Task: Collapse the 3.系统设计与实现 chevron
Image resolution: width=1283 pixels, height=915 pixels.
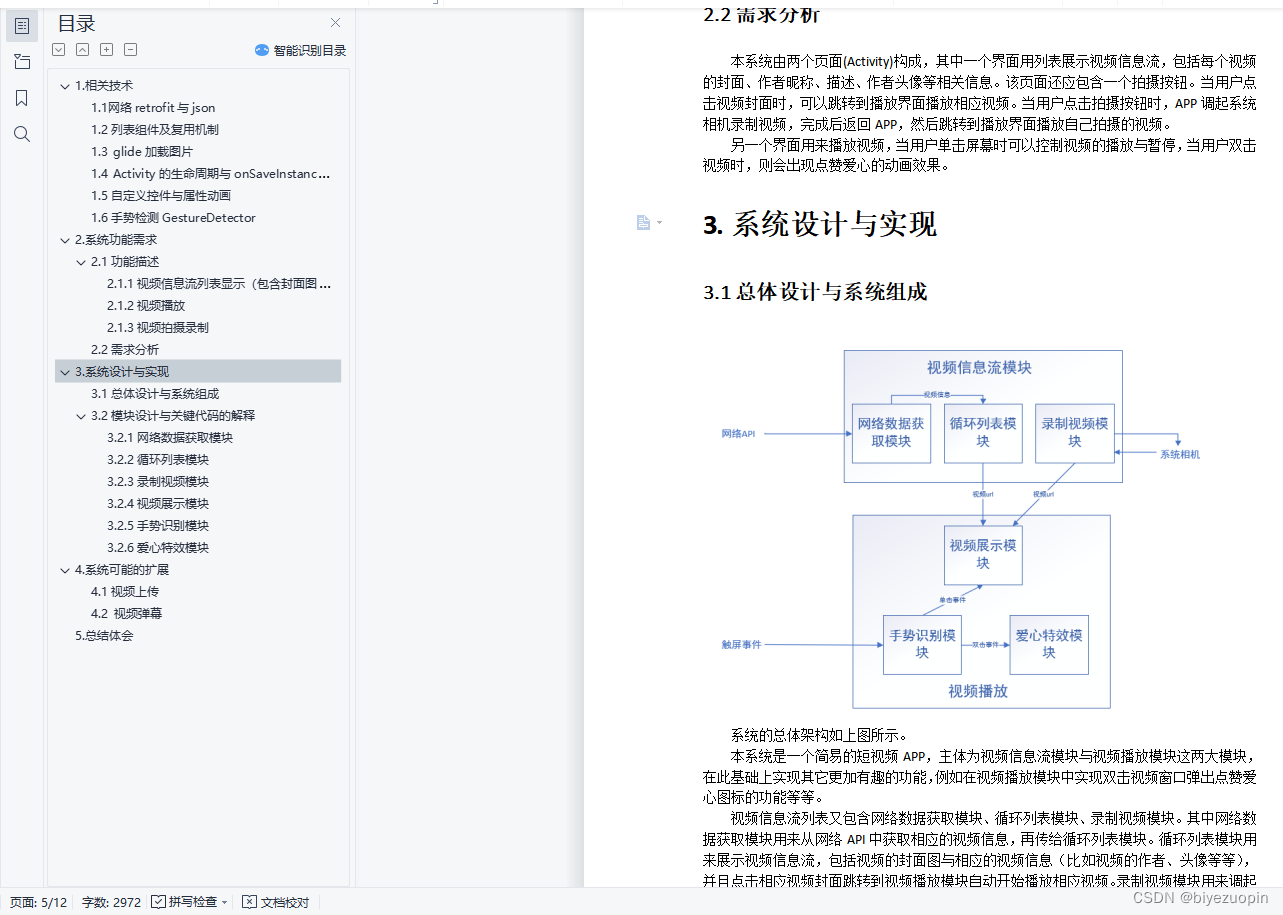Action: (x=65, y=372)
